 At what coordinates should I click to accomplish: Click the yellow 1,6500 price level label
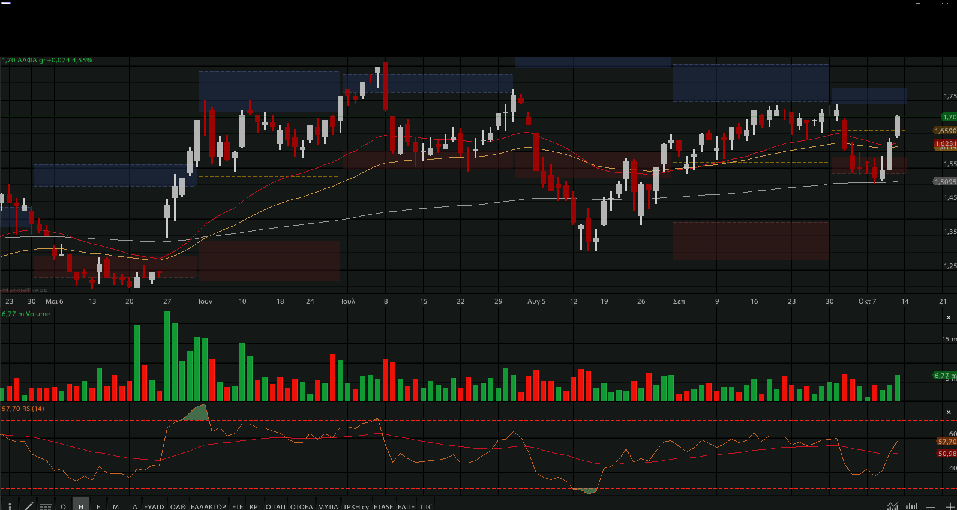click(945, 131)
